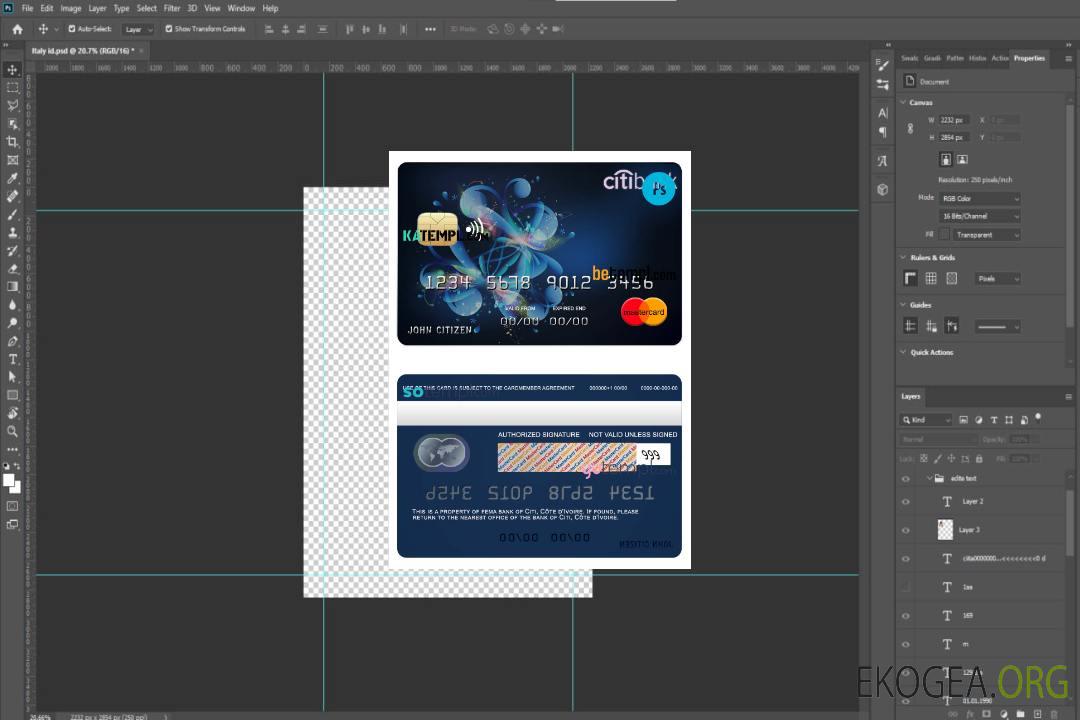The height and width of the screenshot is (720, 1080).
Task: Select the Crop tool
Action: coord(12,142)
